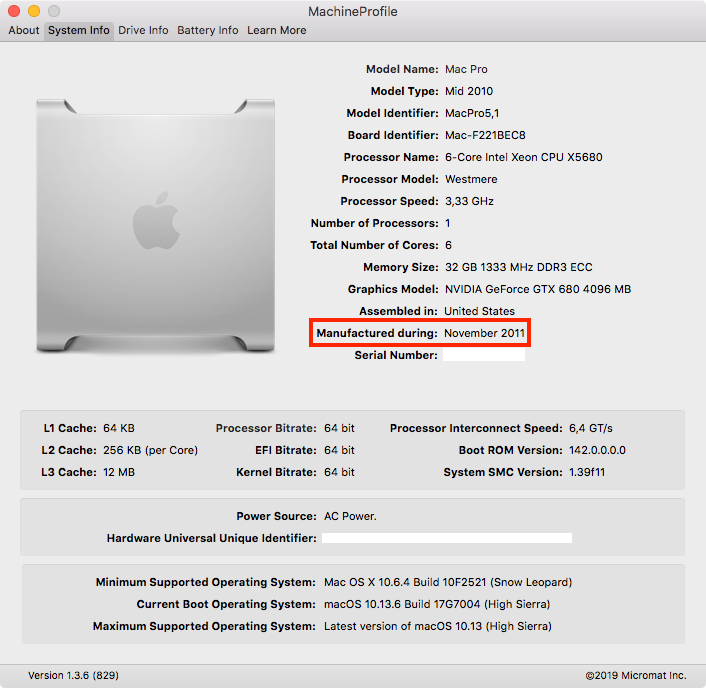
Task: Click the Kernel Bitrate 64 bit value
Action: (339, 472)
